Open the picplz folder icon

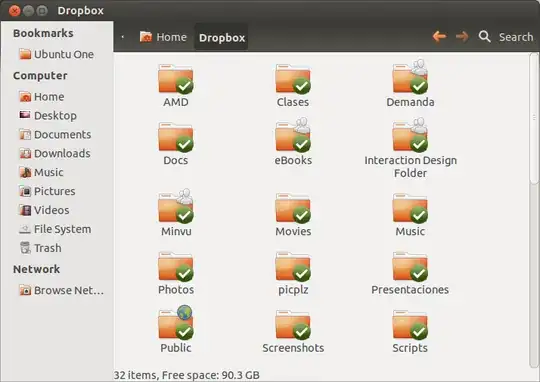tap(293, 267)
